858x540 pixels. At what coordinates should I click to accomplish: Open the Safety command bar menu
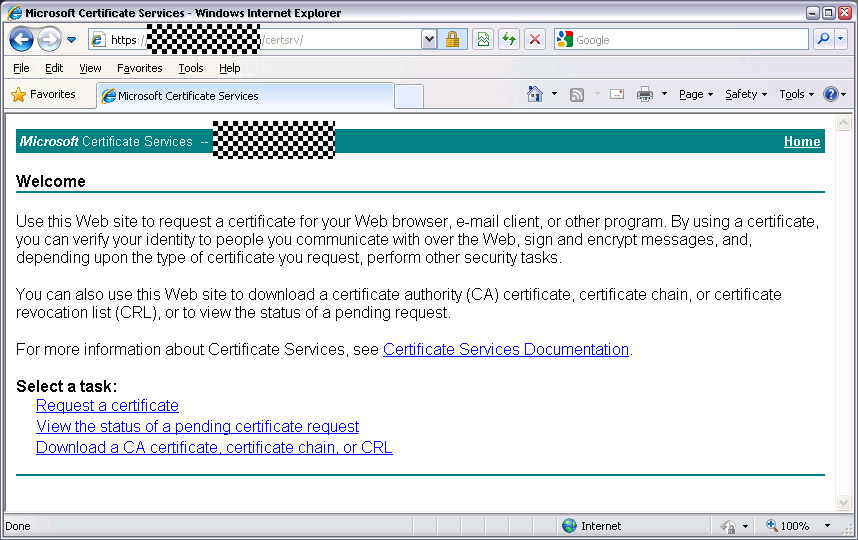(746, 94)
